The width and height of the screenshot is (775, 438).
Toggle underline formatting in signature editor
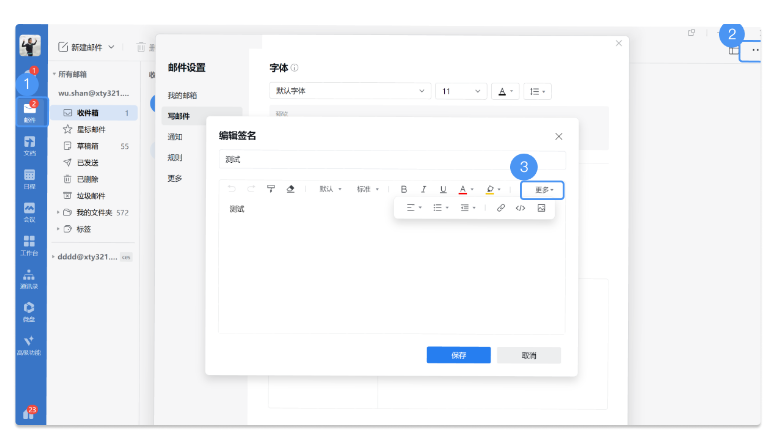(443, 189)
